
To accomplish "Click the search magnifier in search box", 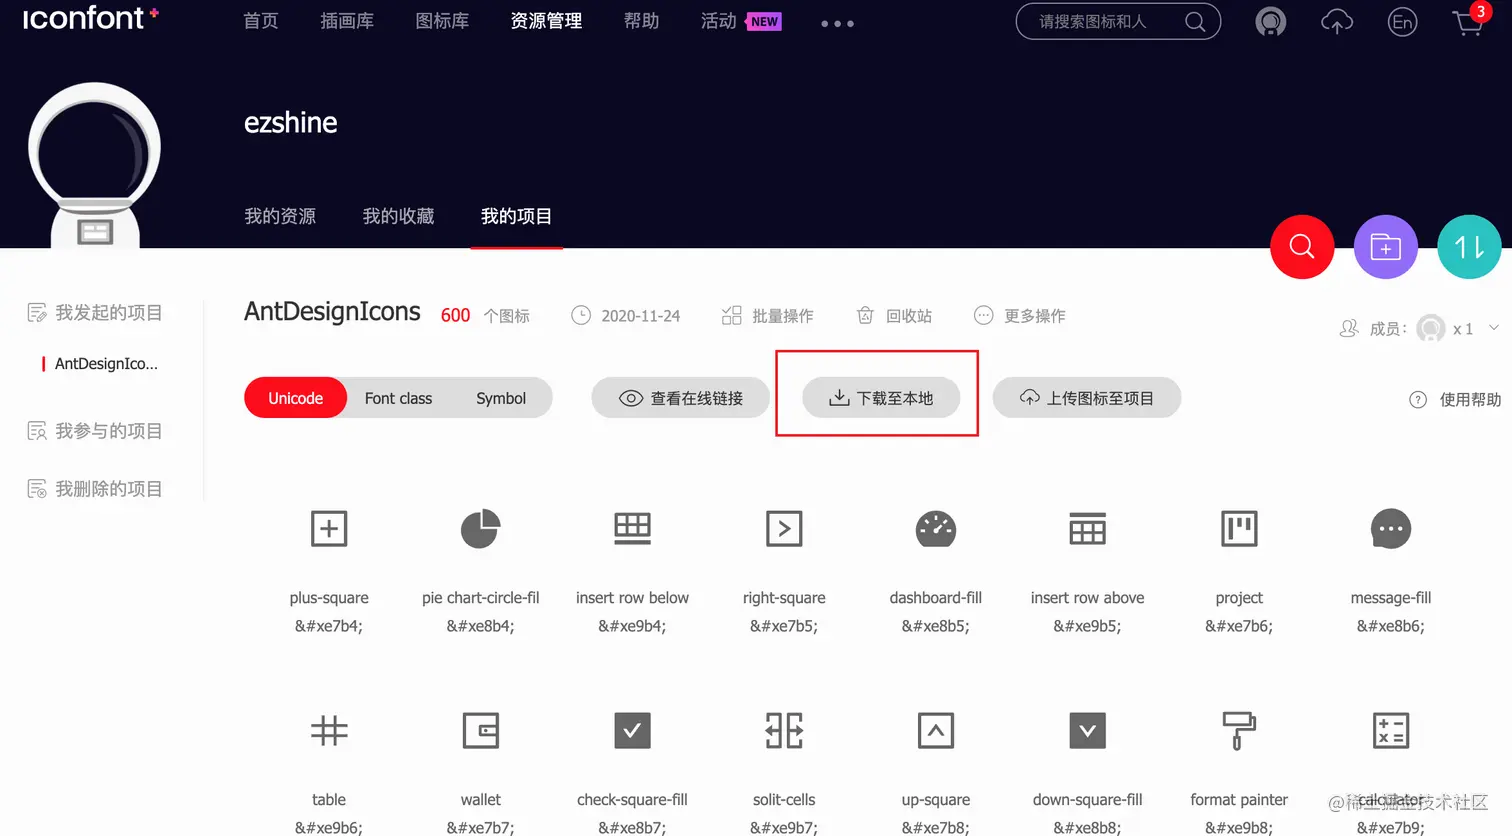I will (1195, 21).
